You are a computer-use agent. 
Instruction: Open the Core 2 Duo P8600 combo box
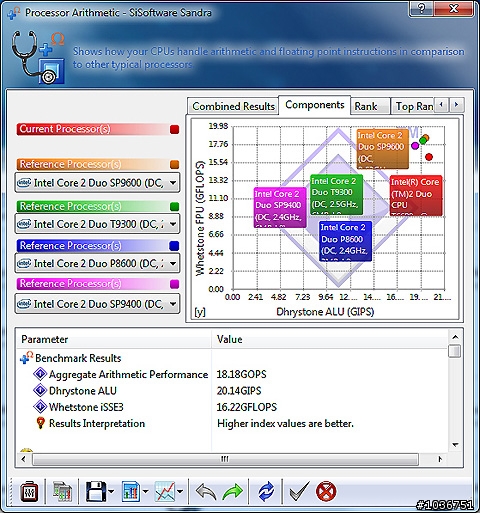pyautogui.click(x=97, y=263)
